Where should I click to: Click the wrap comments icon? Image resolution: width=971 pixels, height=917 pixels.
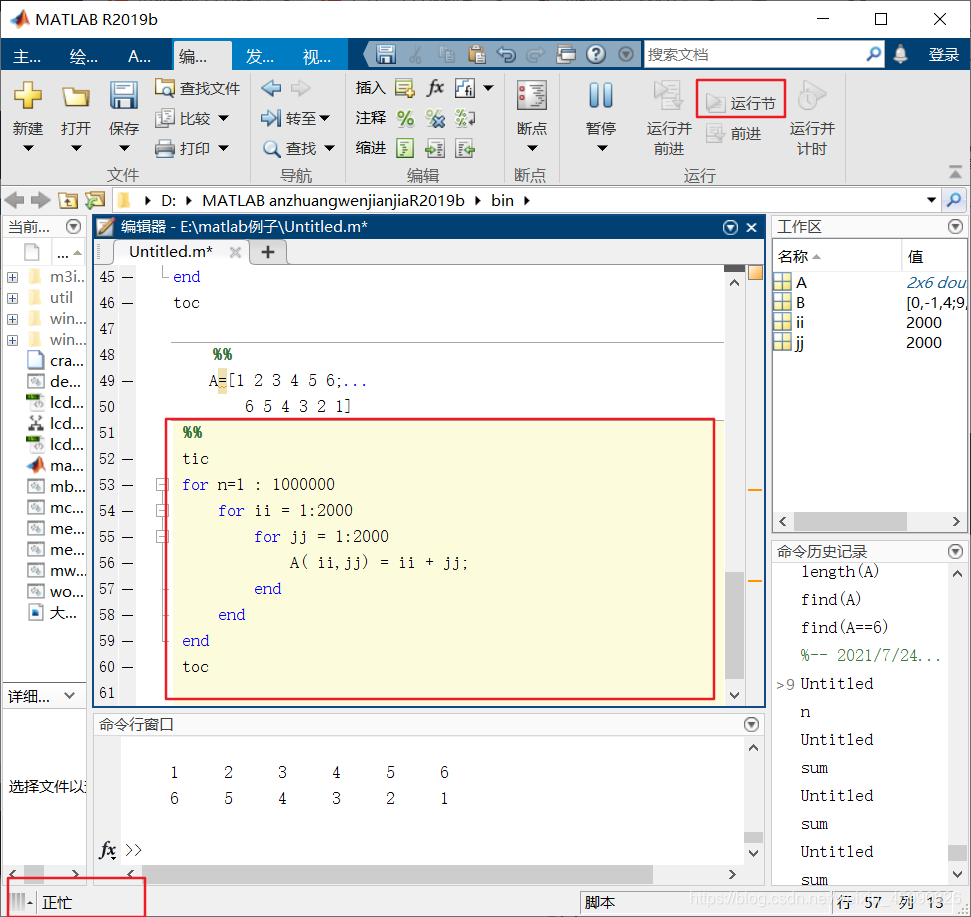point(465,118)
